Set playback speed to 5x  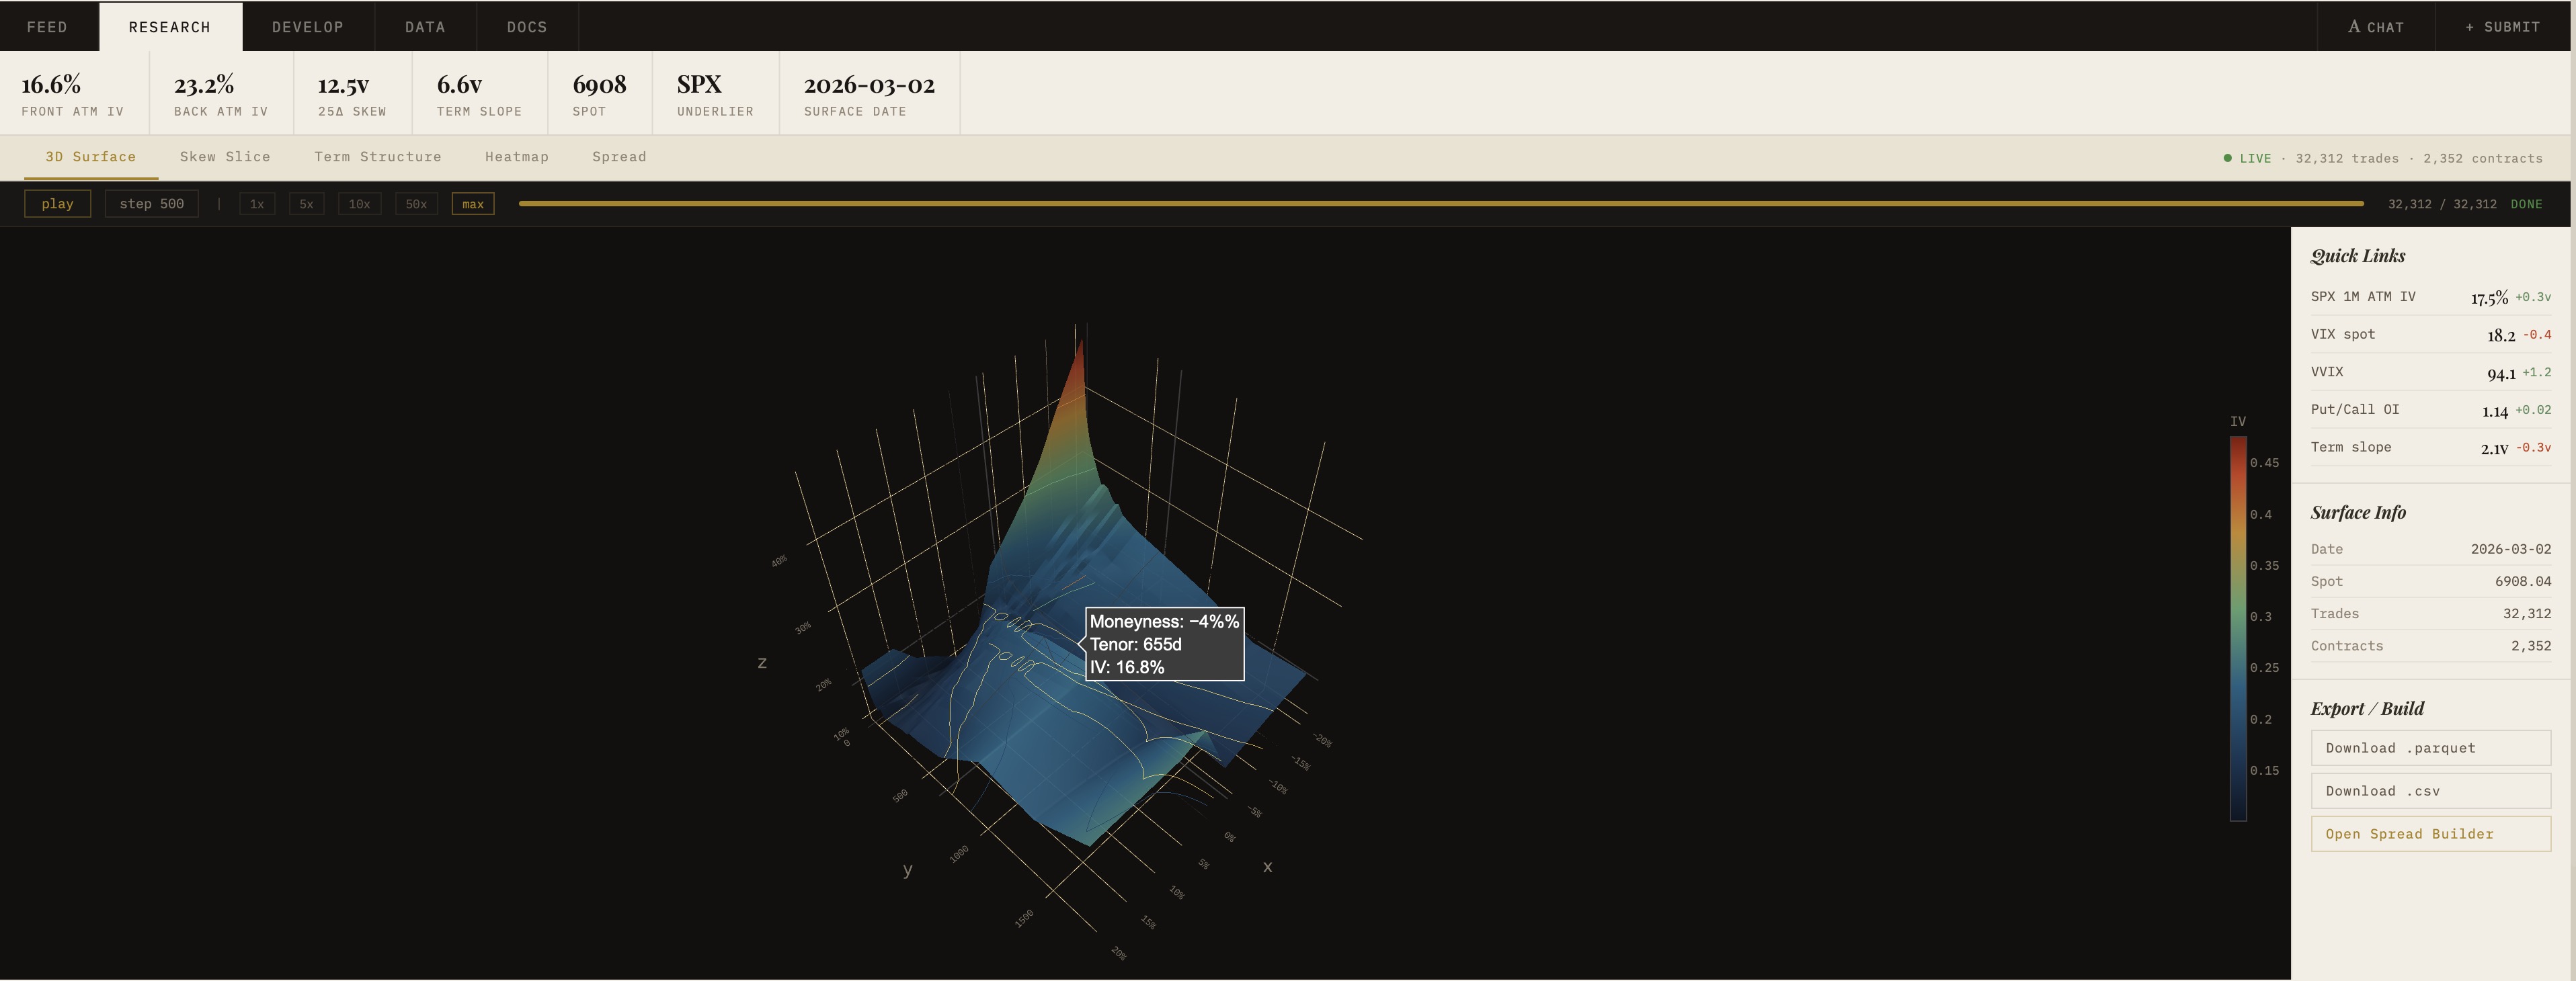pos(306,204)
